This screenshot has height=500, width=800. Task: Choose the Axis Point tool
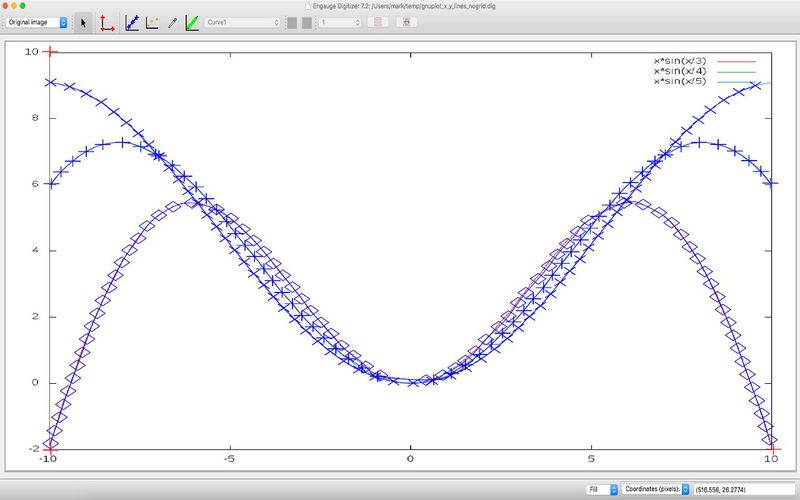click(107, 22)
